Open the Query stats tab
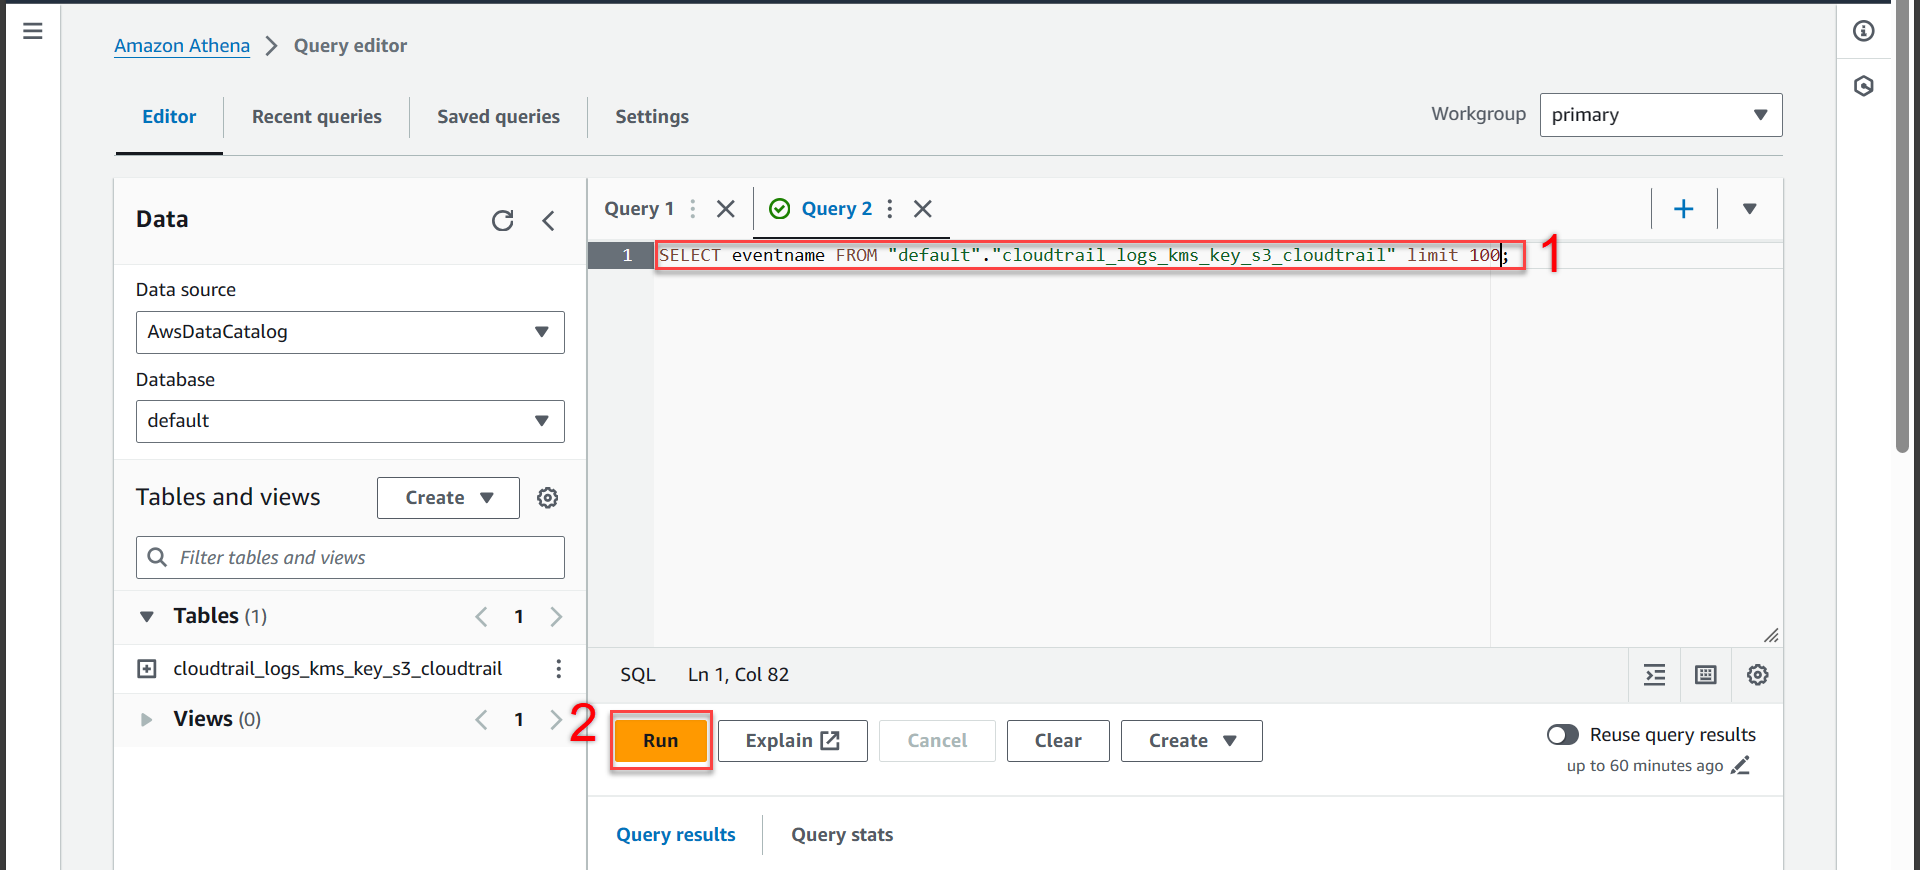 (x=842, y=835)
